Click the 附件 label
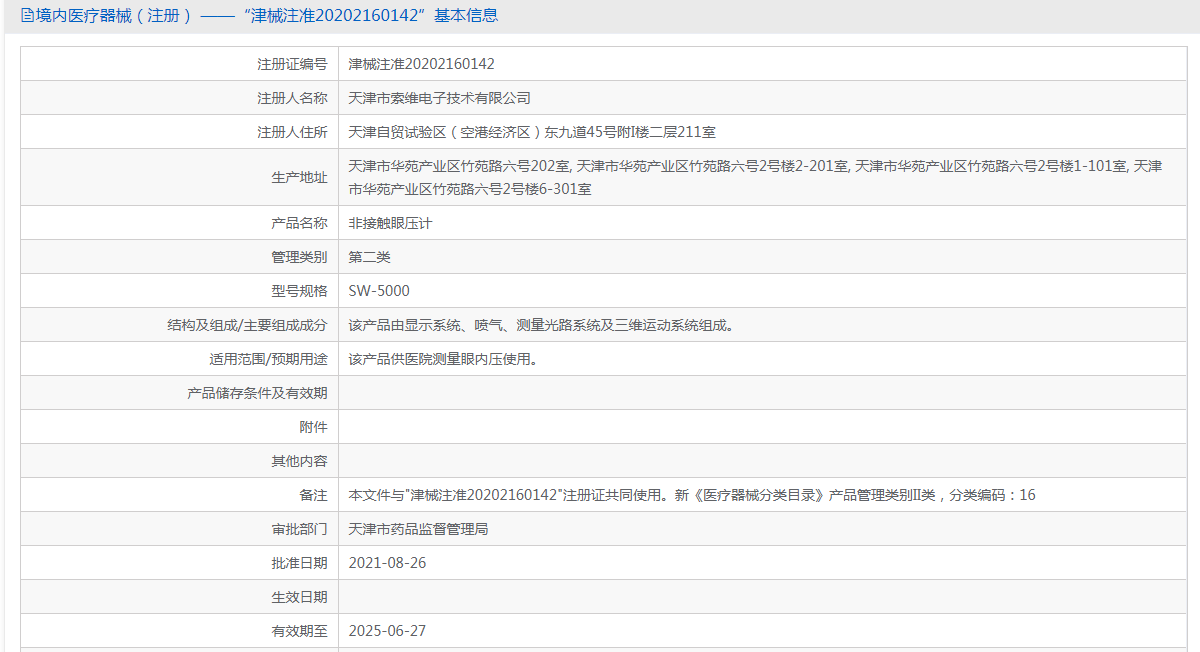 313,427
